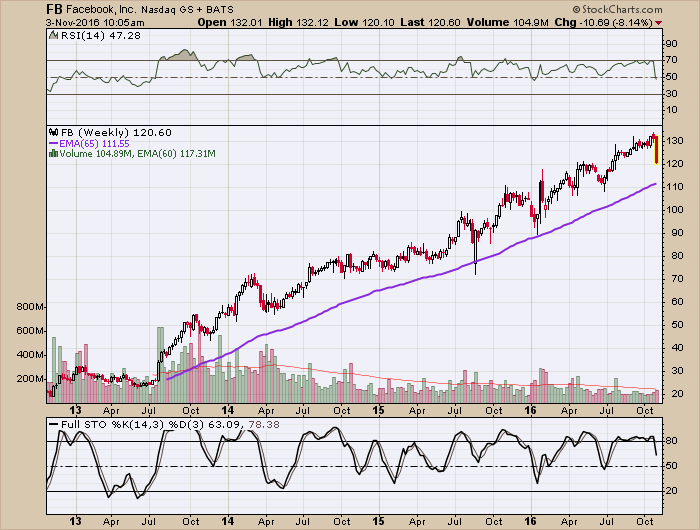The height and width of the screenshot is (530, 700).
Task: Click the purple EMA(65) legend line marker
Action: tap(54, 143)
